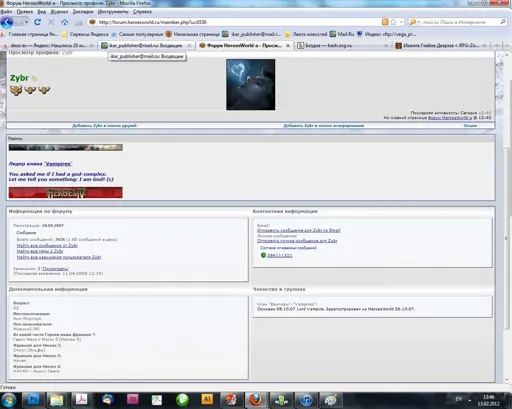Open the Закладки menu
The height and width of the screenshot is (409, 512).
[x=83, y=12]
